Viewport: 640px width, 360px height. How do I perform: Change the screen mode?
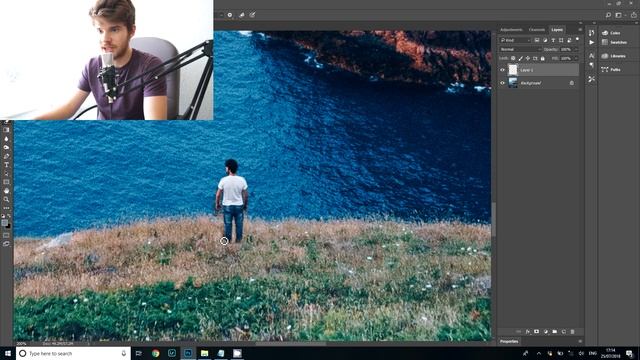(6, 243)
